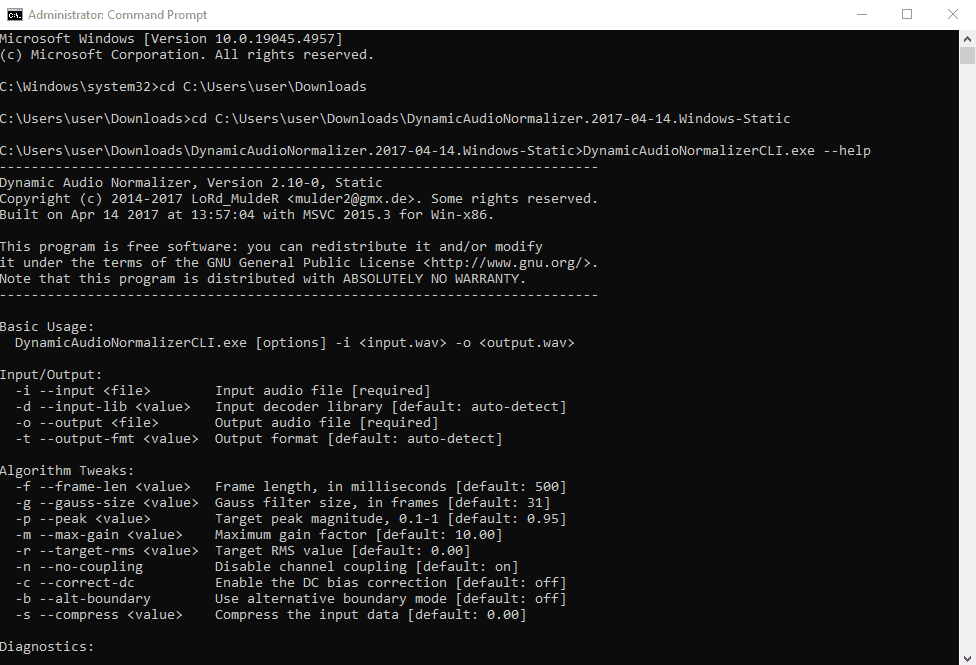The image size is (976, 665).
Task: Maximize the Command Prompt window
Action: click(907, 14)
